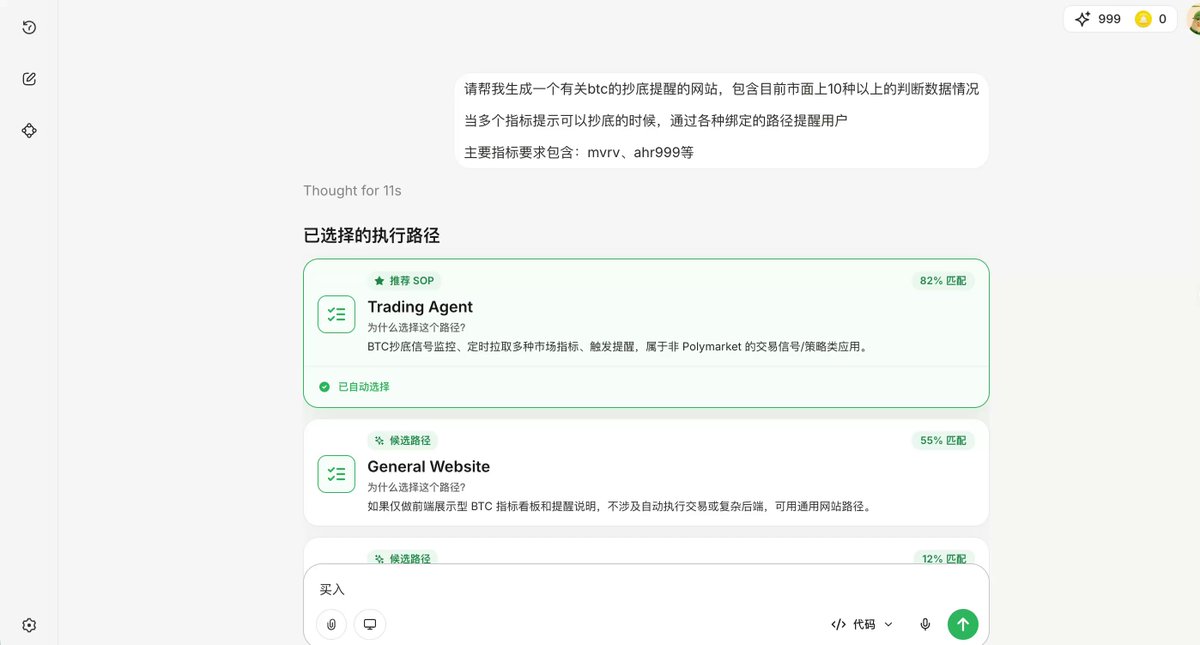The height and width of the screenshot is (645, 1200).
Task: Click the green check beside 已自动选择
Action: 324,386
